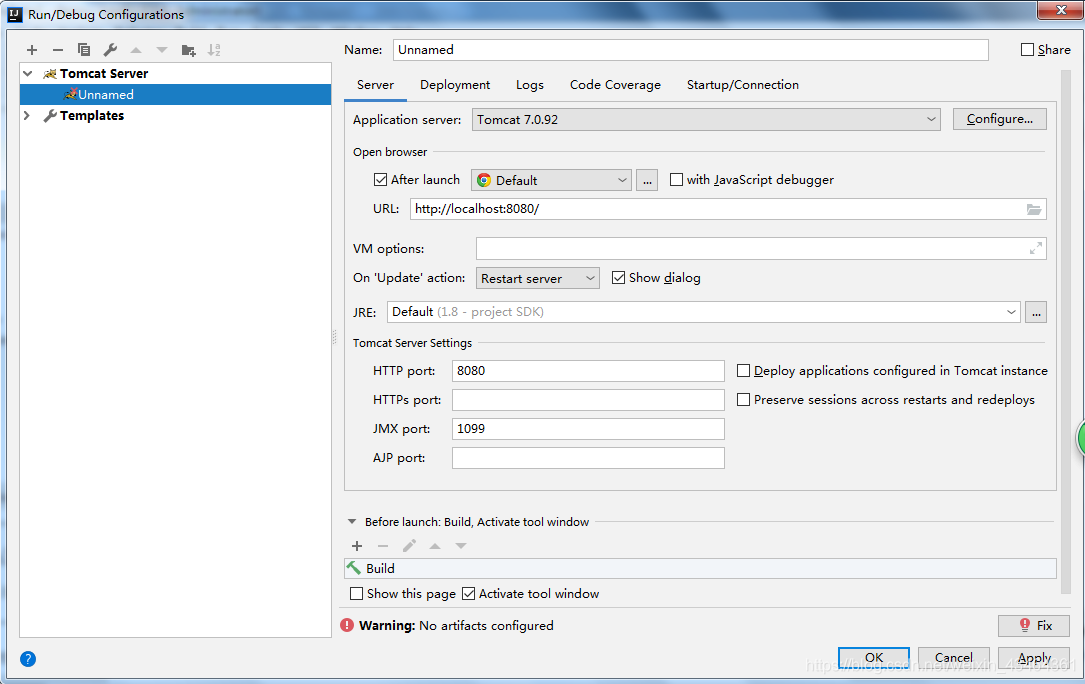Viewport: 1085px width, 684px height.
Task: Add a Before launch task
Action: pyautogui.click(x=357, y=546)
